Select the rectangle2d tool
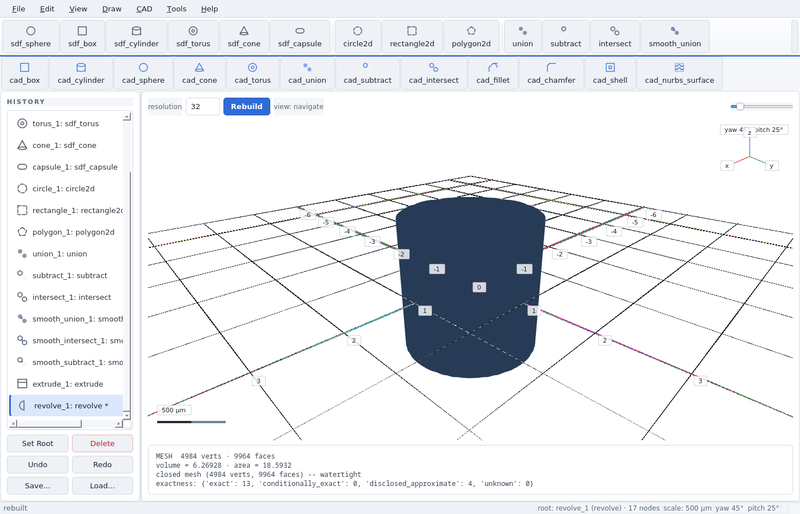800x514 pixels. pos(412,37)
